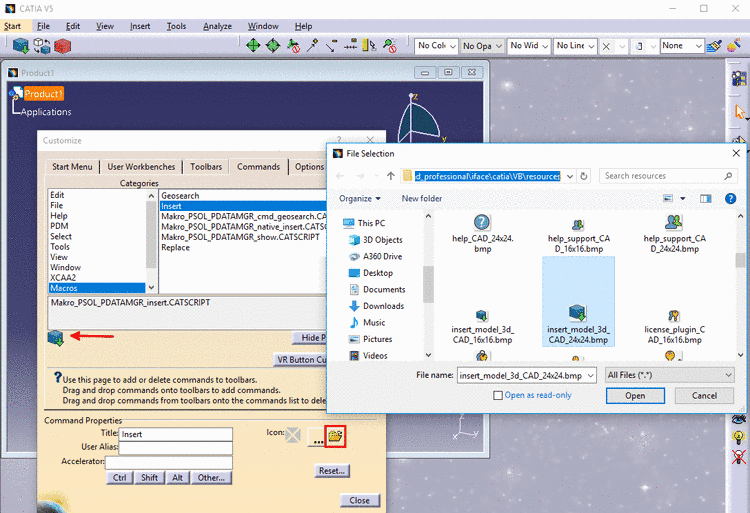Screen dimensions: 750x513
Task: Click the blue Insert command cube icon
Action: [55, 338]
